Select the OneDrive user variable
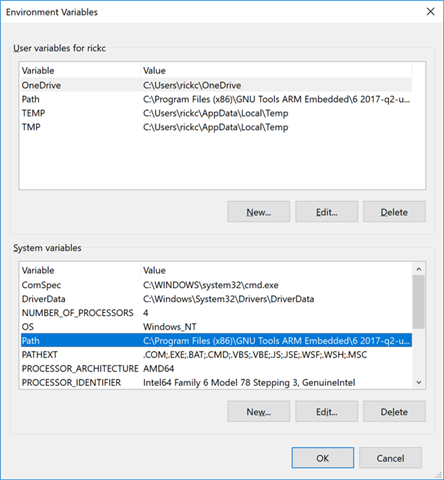Viewport: 444px width, 480px height. pyautogui.click(x=216, y=85)
